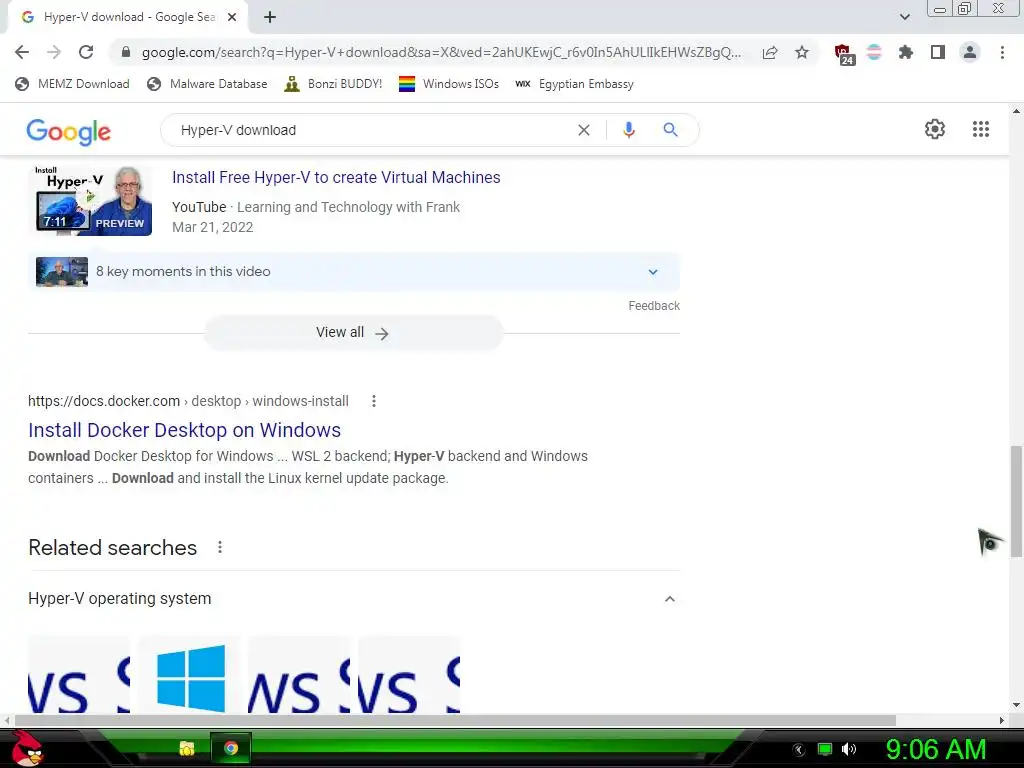The width and height of the screenshot is (1024, 768).
Task: Open the MEMZ Download bookmark
Action: point(72,84)
